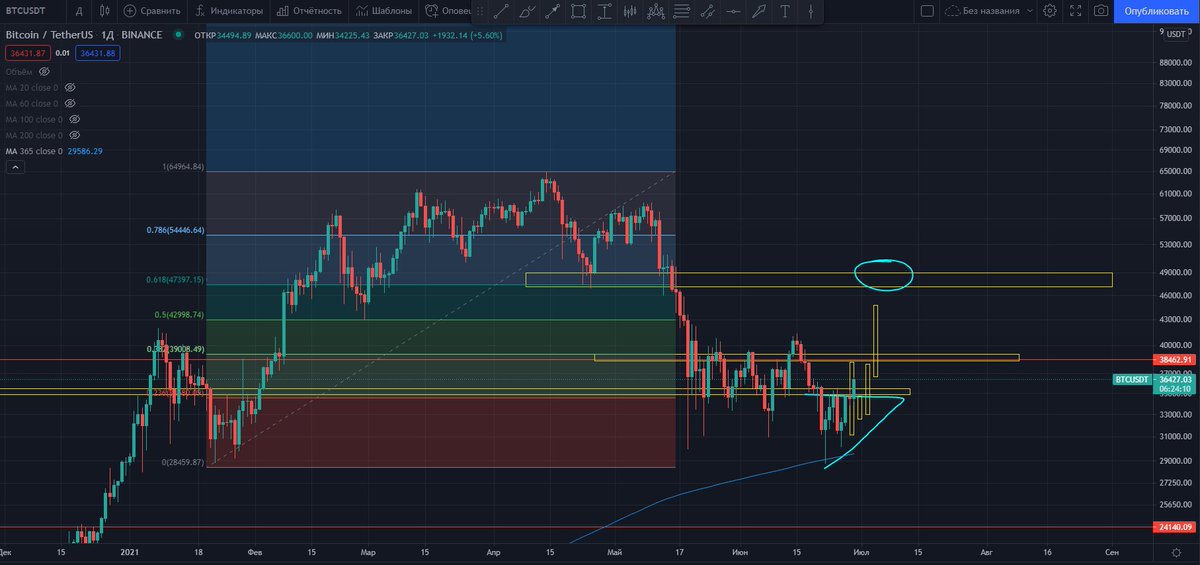1200x565 pixels.
Task: Select the highlighter pen tool
Action: 759,12
